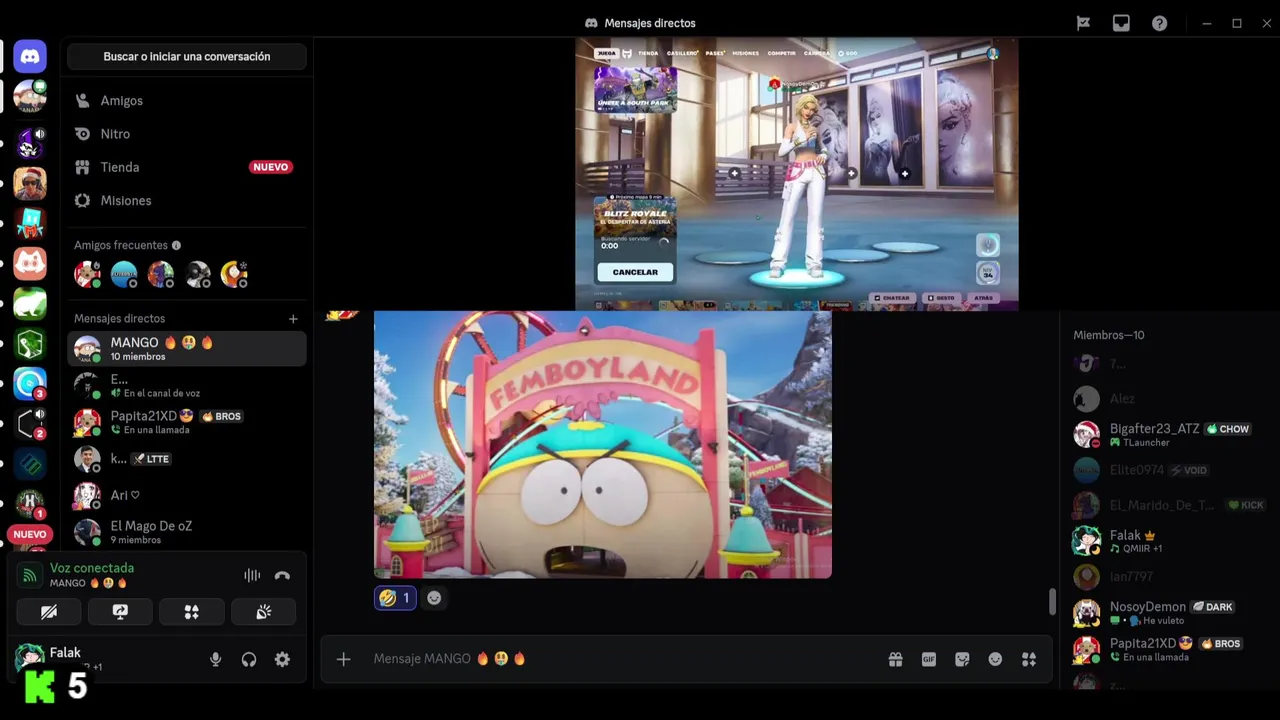Image resolution: width=1280 pixels, height=720 pixels.
Task: Open Alez member profile
Action: (x=1165, y=399)
